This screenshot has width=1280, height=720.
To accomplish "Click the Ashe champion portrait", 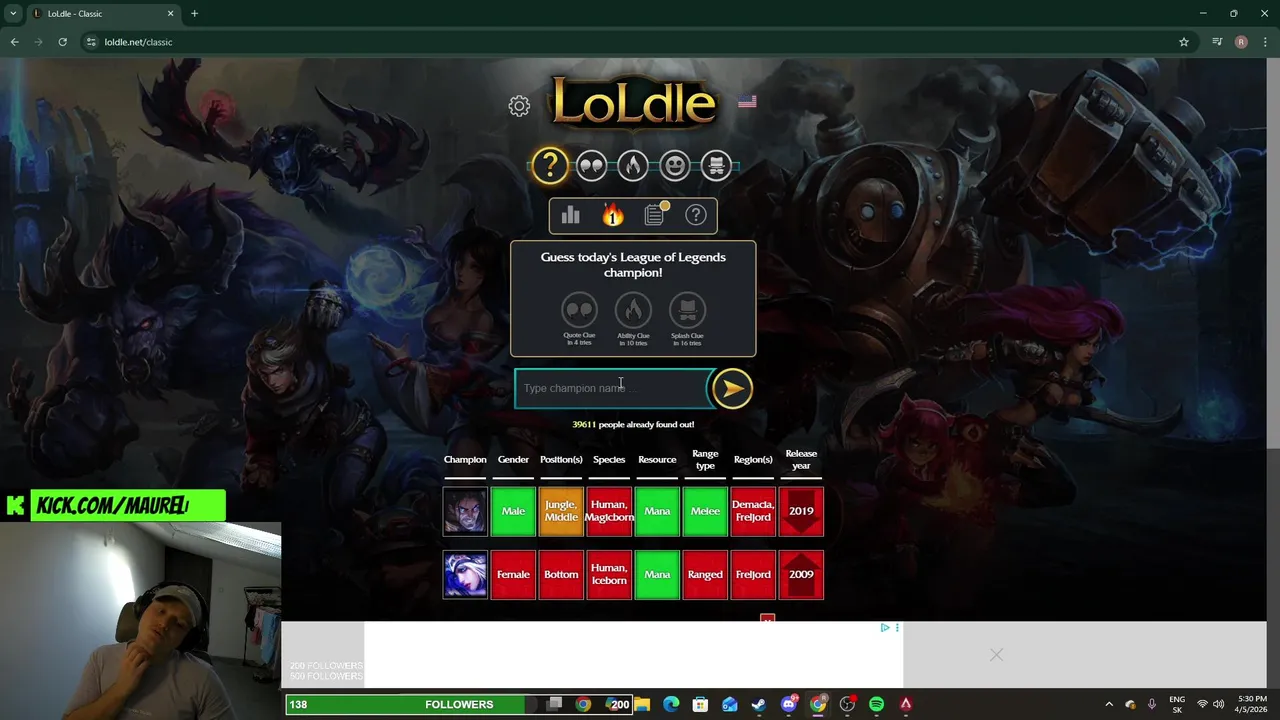I will pyautogui.click(x=465, y=575).
